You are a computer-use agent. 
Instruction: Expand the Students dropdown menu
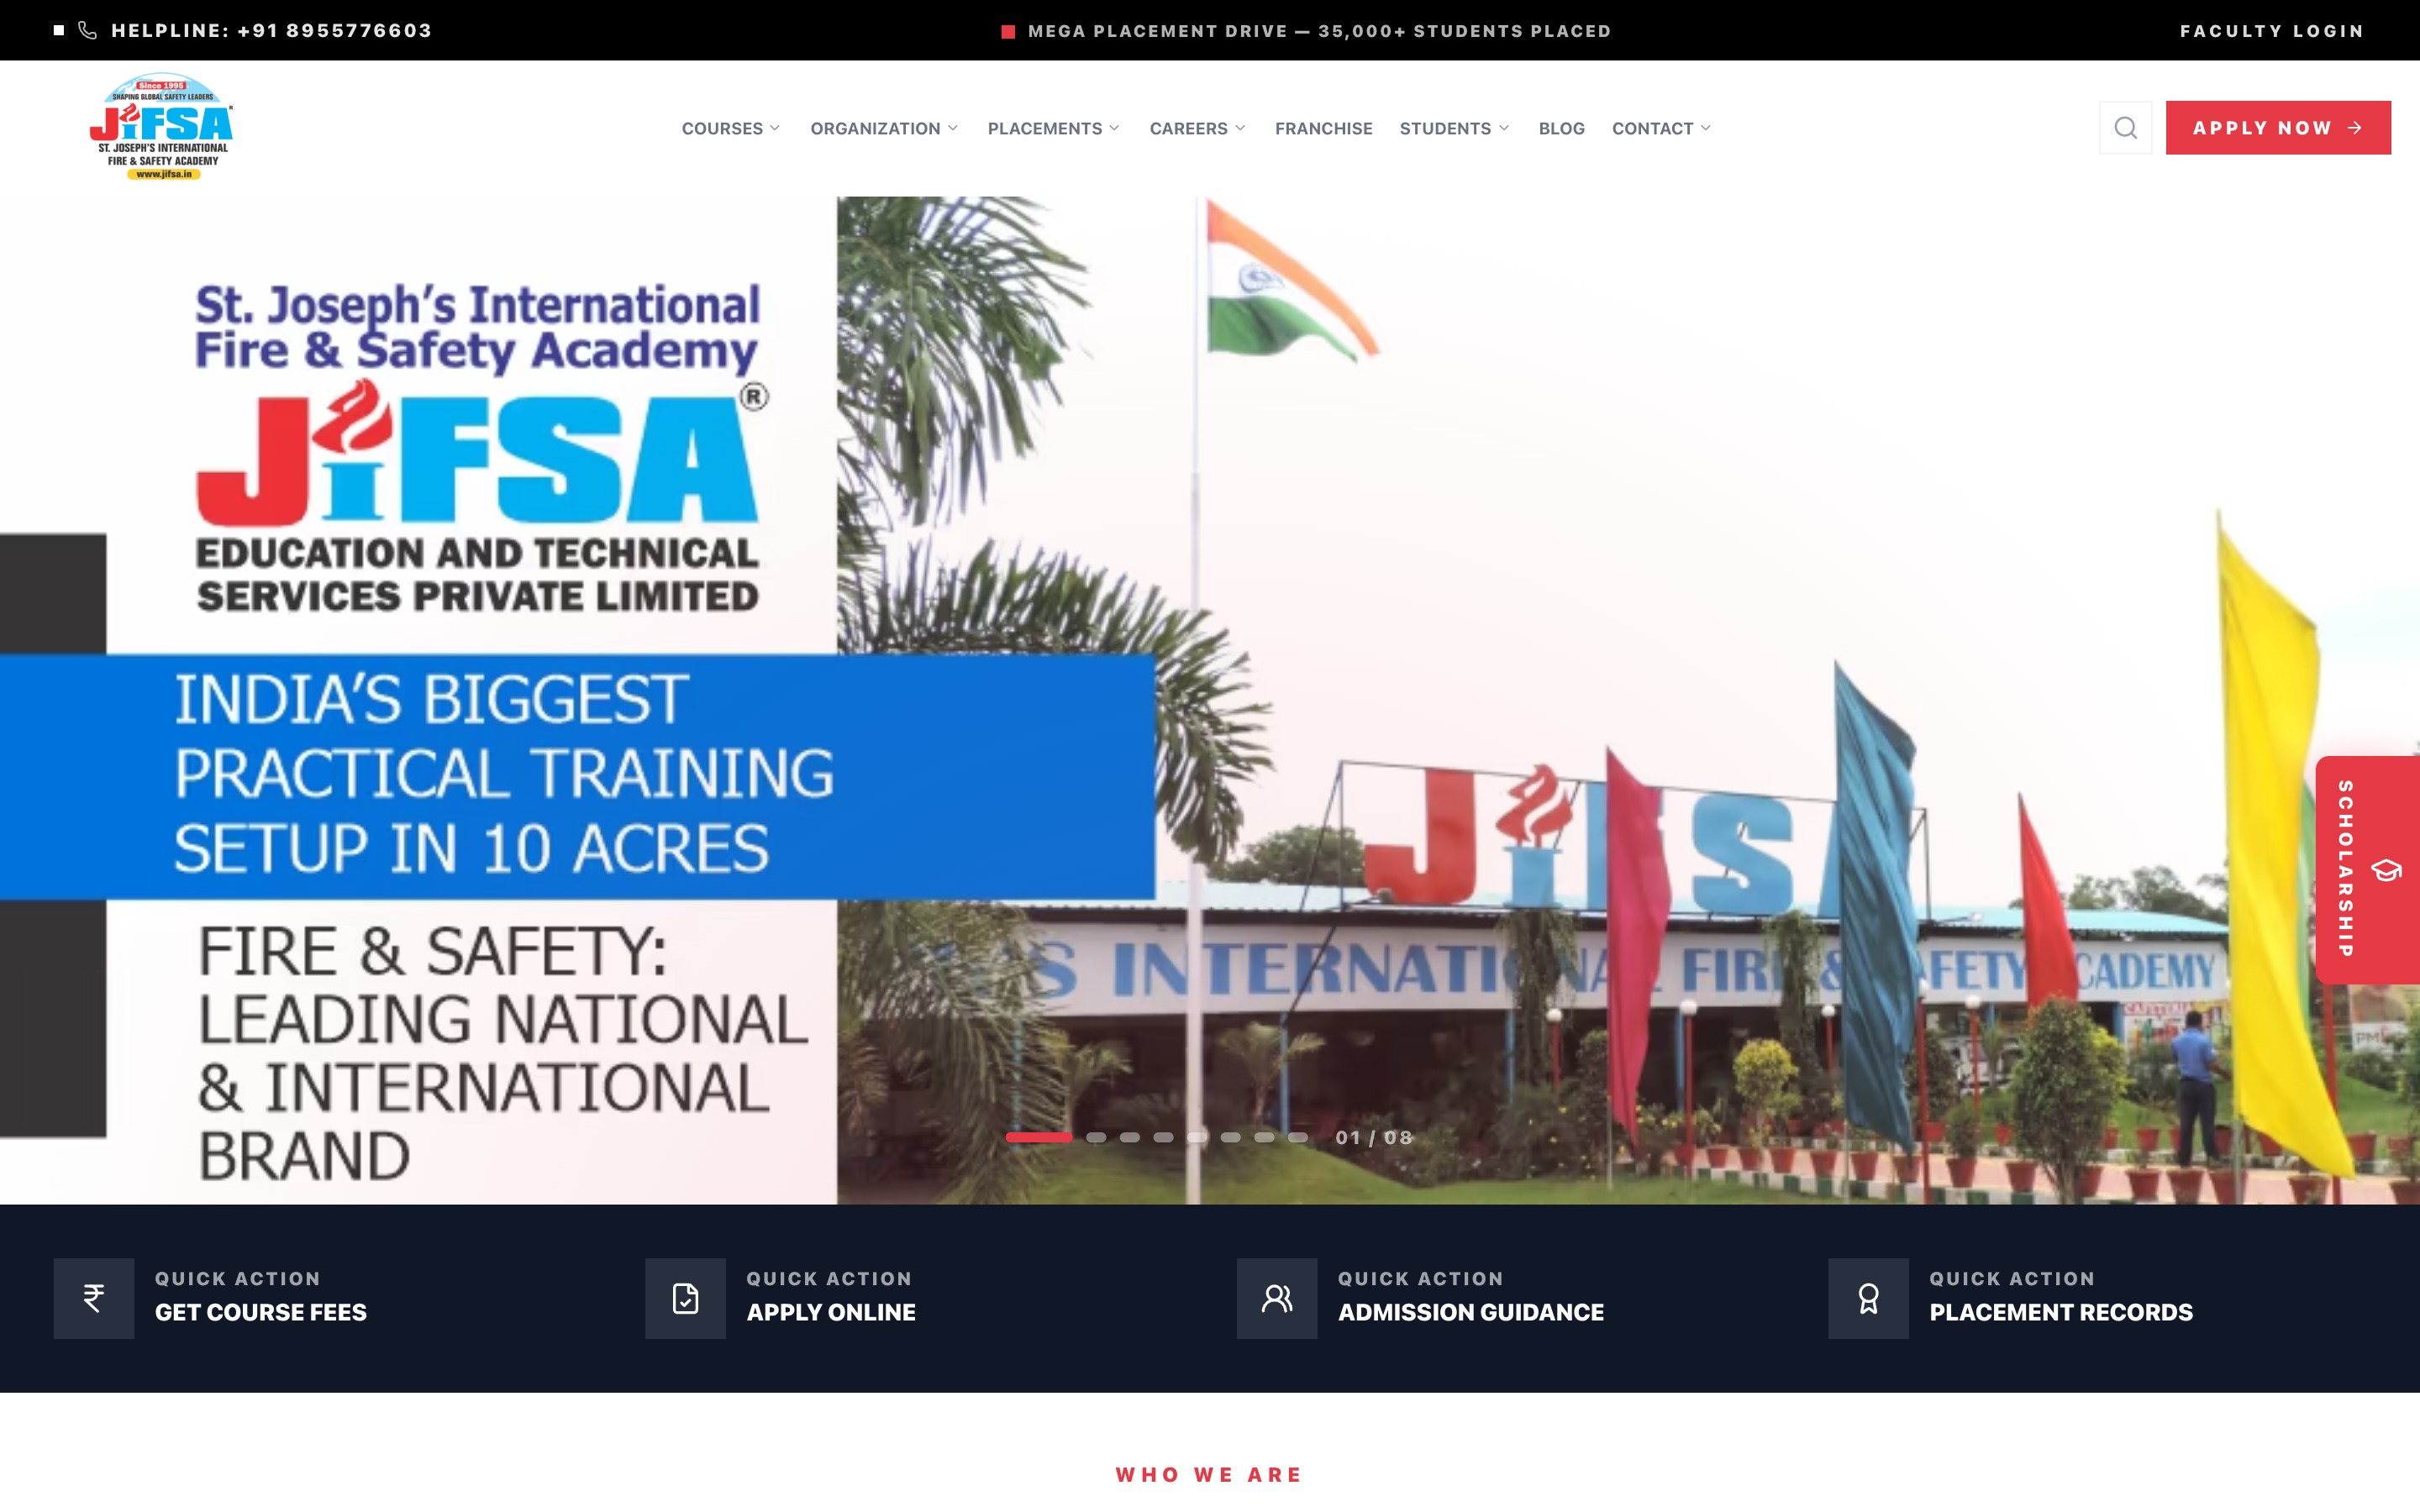coord(1454,128)
